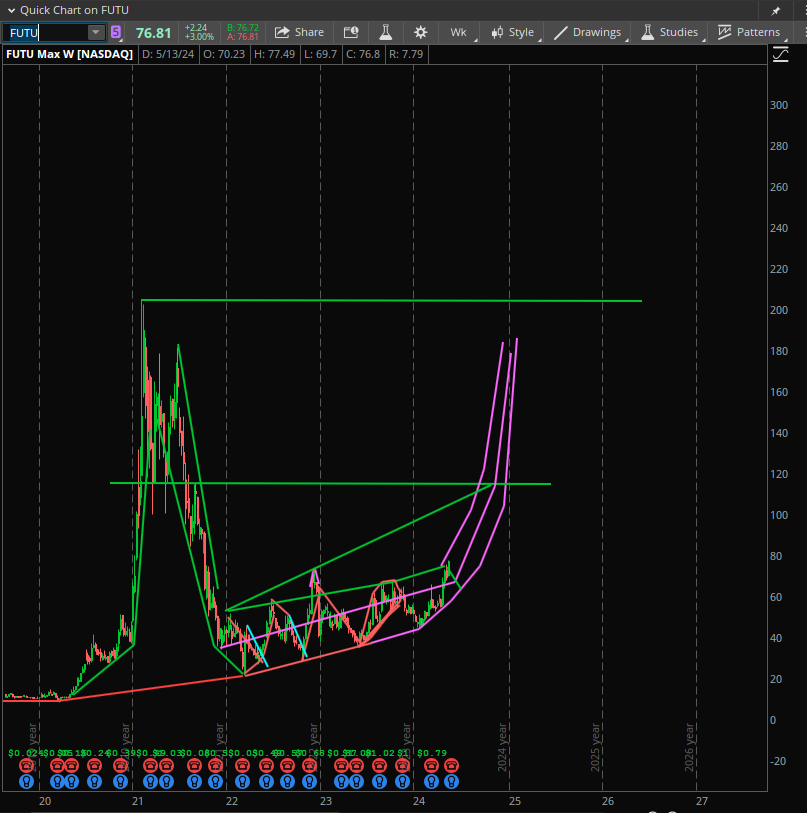Select green horizontal line near 200 level

[x=392, y=301]
